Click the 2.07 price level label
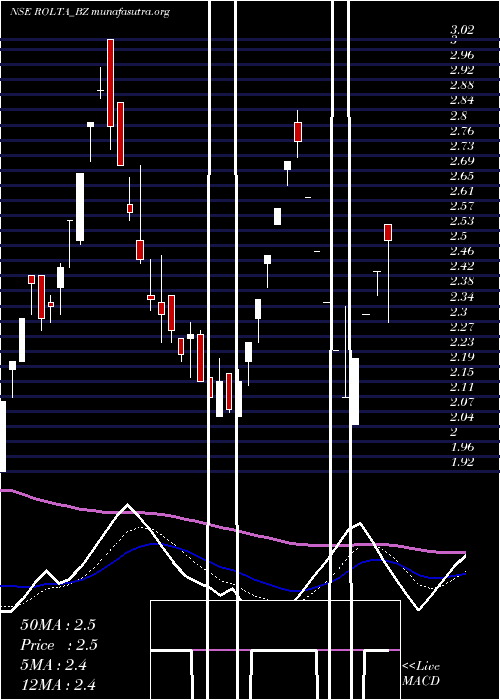500x700 pixels. (462, 402)
